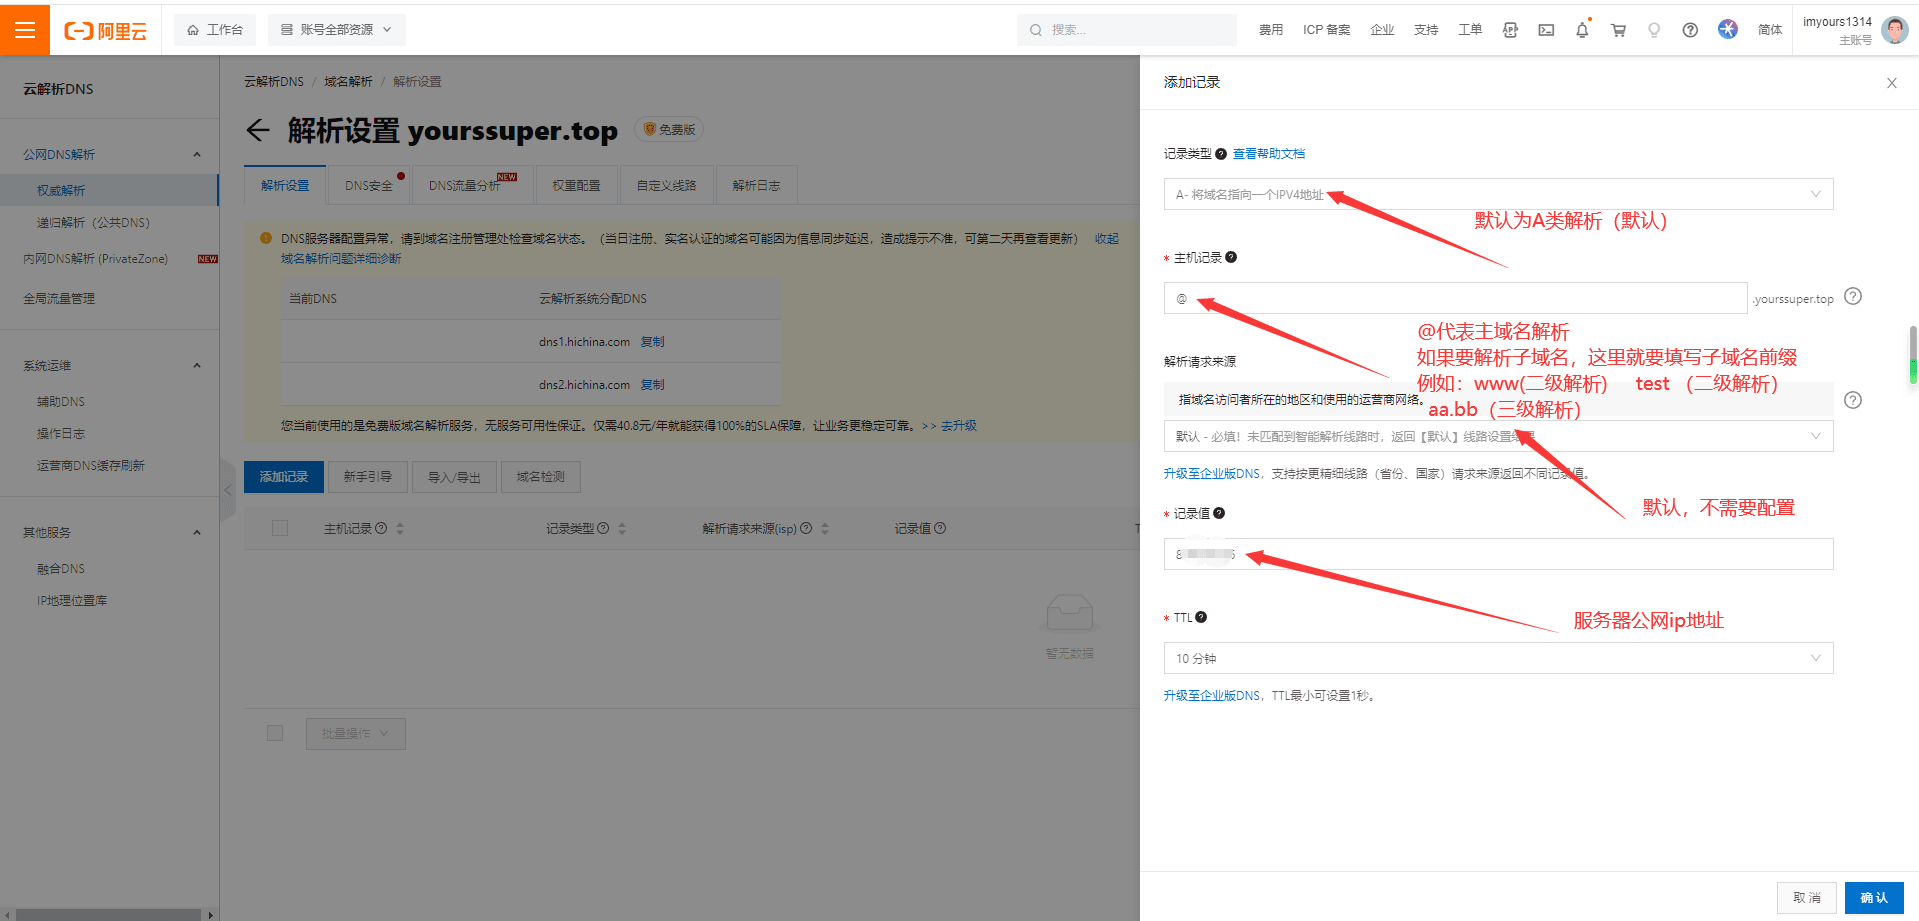Click the notification bell icon

pyautogui.click(x=1582, y=30)
